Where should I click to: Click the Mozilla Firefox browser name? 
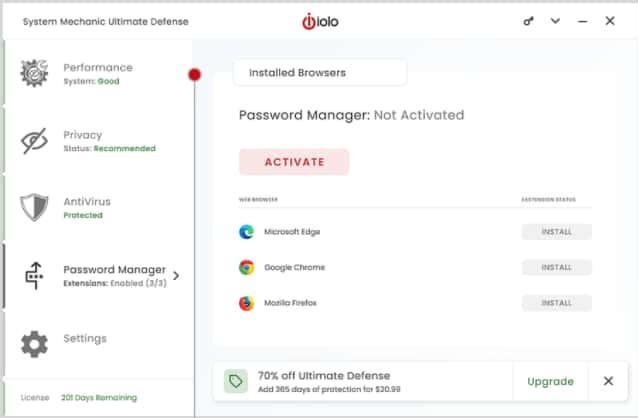(290, 303)
